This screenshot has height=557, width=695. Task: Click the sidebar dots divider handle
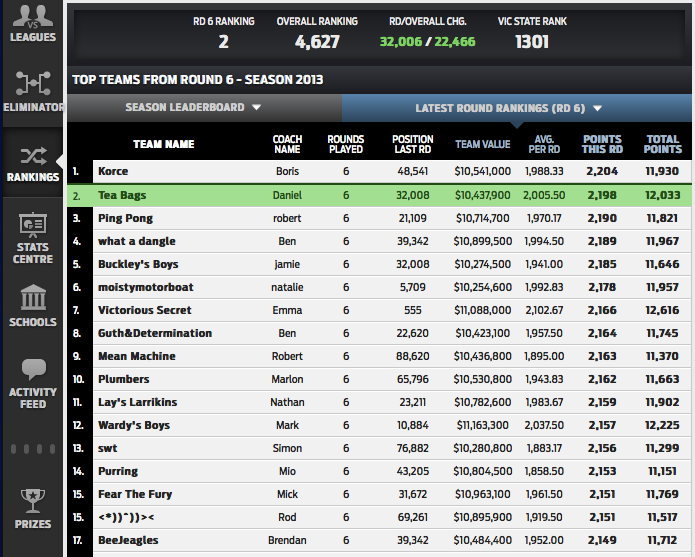coord(32,449)
